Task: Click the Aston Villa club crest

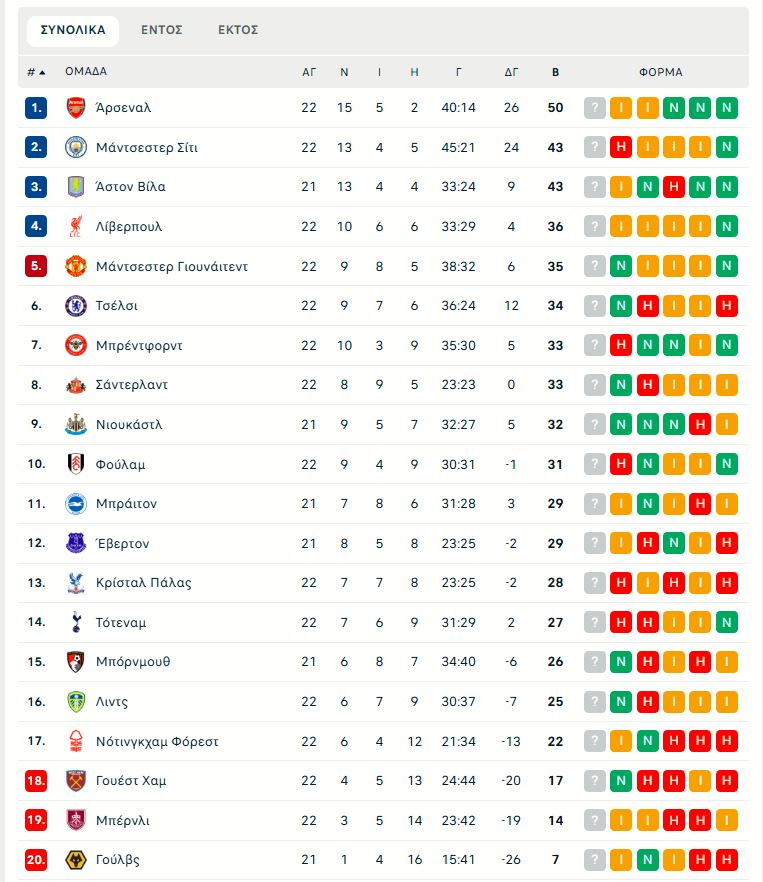Action: point(76,187)
